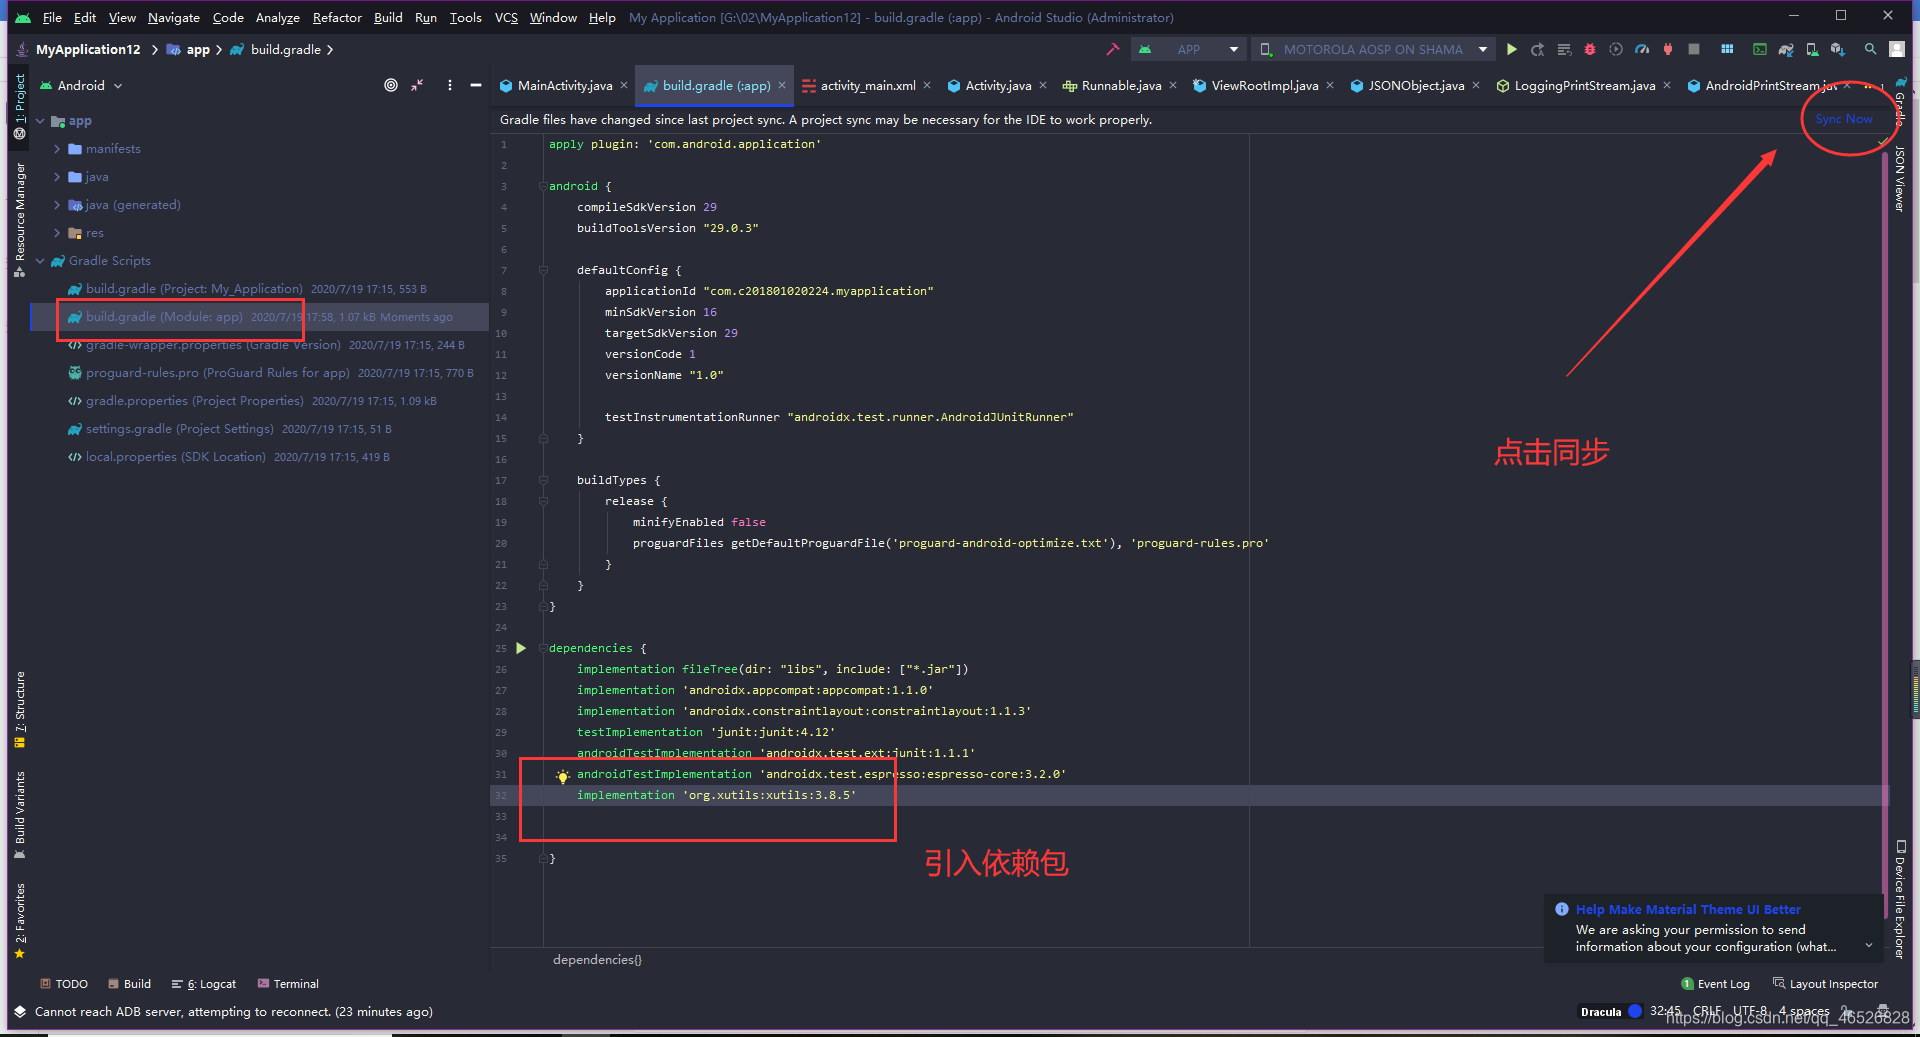Viewport: 1920px width, 1037px height.
Task: Hide the Project panel with minus icon
Action: coord(476,85)
